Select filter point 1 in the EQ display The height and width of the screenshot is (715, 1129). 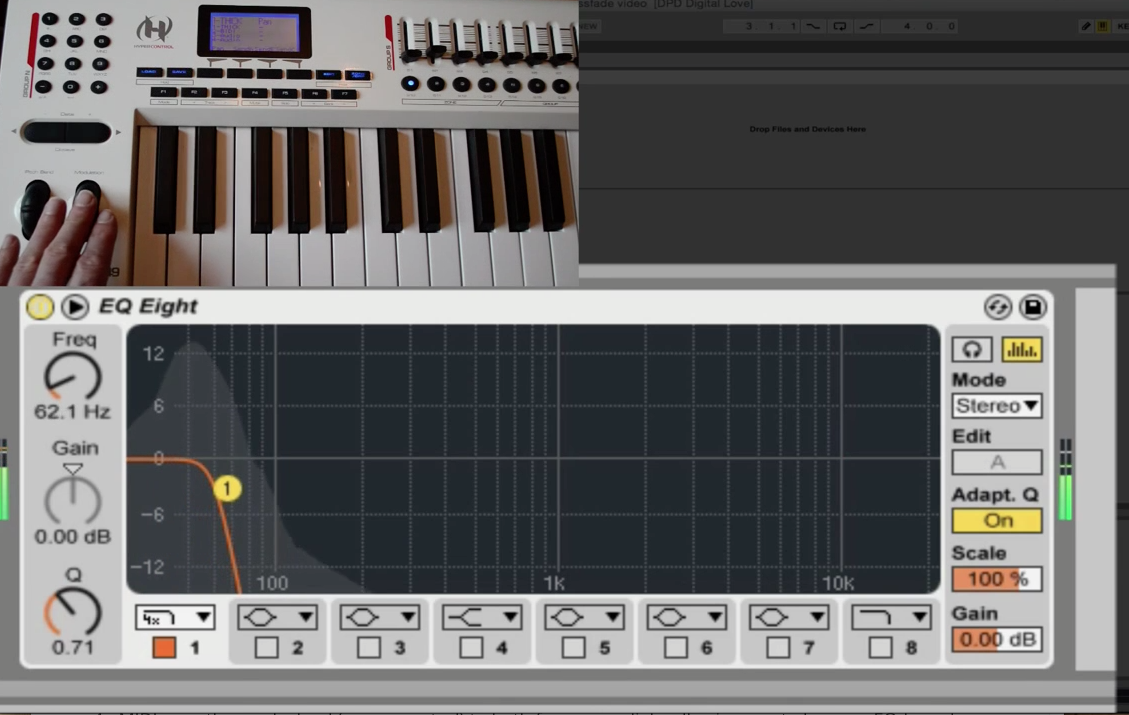click(227, 489)
